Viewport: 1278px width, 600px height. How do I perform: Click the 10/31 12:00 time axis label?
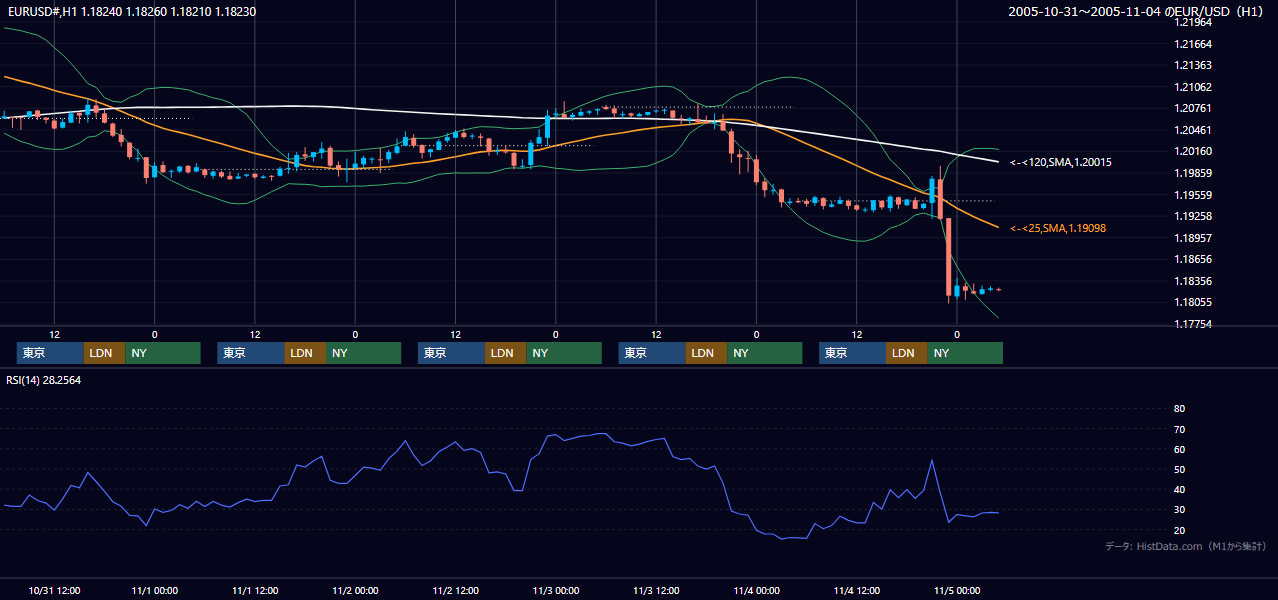pos(54,590)
